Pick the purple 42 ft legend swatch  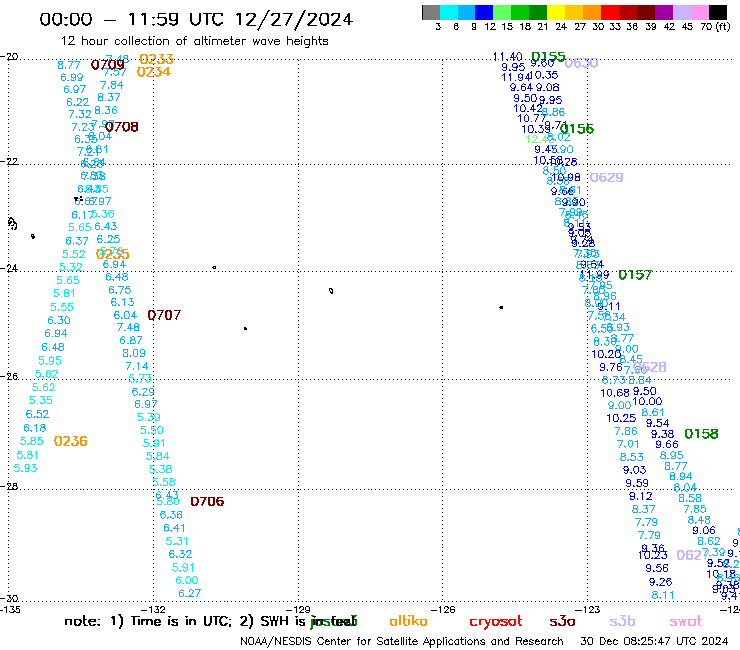664,12
